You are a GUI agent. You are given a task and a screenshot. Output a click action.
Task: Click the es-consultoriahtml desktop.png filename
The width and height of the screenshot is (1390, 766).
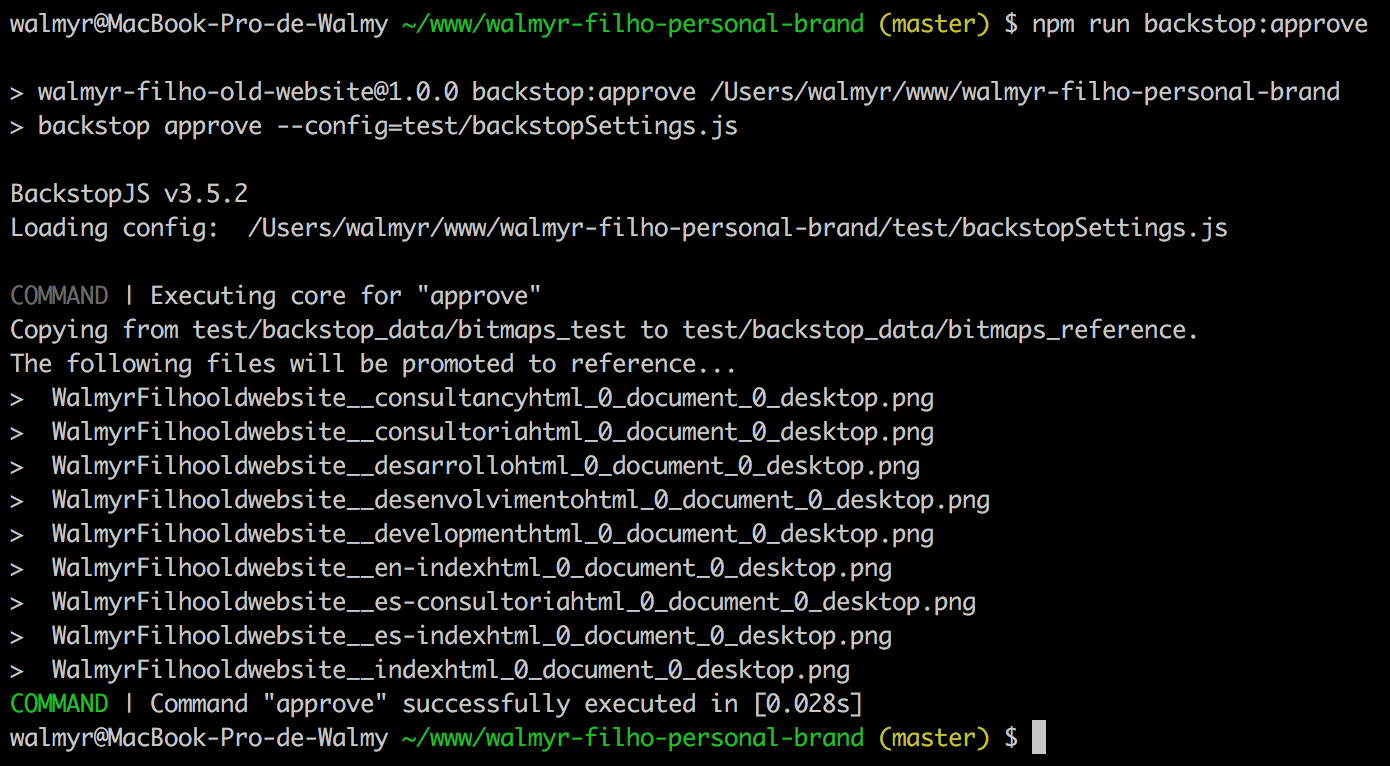point(513,602)
